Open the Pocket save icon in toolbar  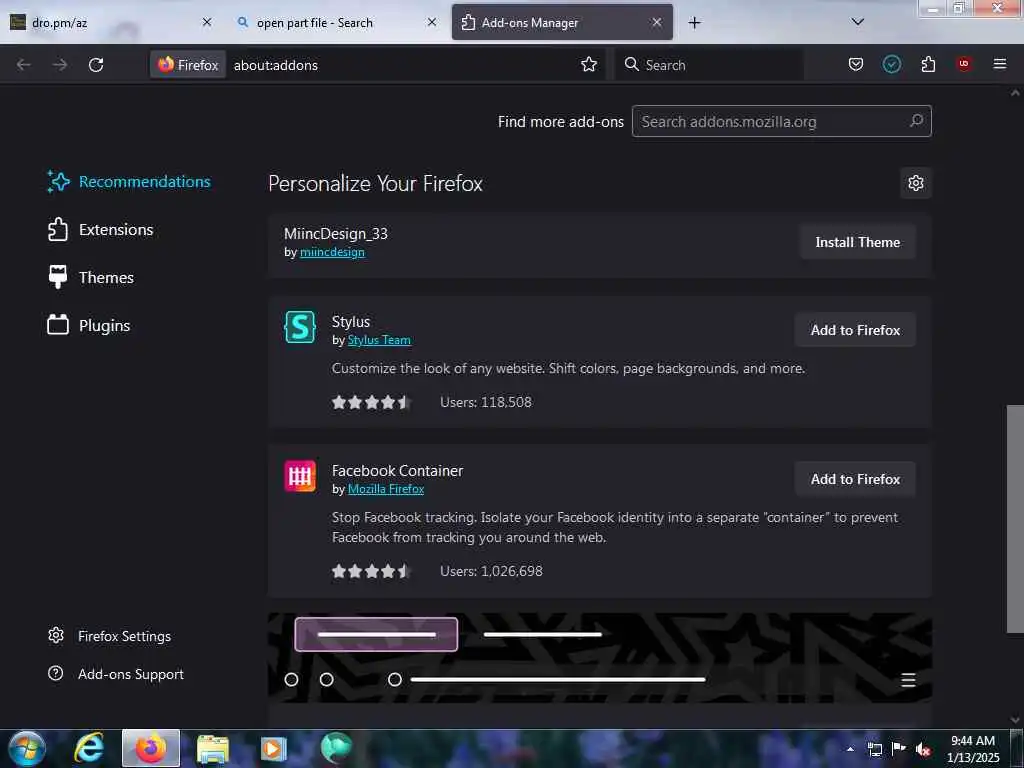(x=856, y=64)
